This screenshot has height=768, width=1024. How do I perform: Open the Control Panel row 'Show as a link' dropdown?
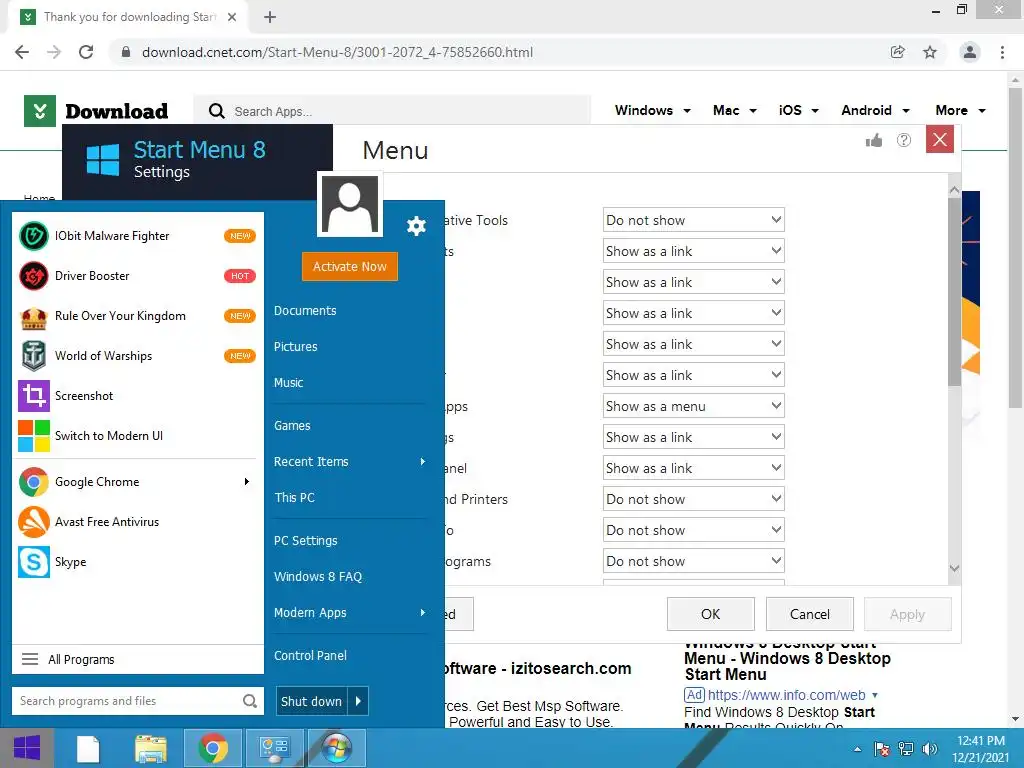click(694, 468)
